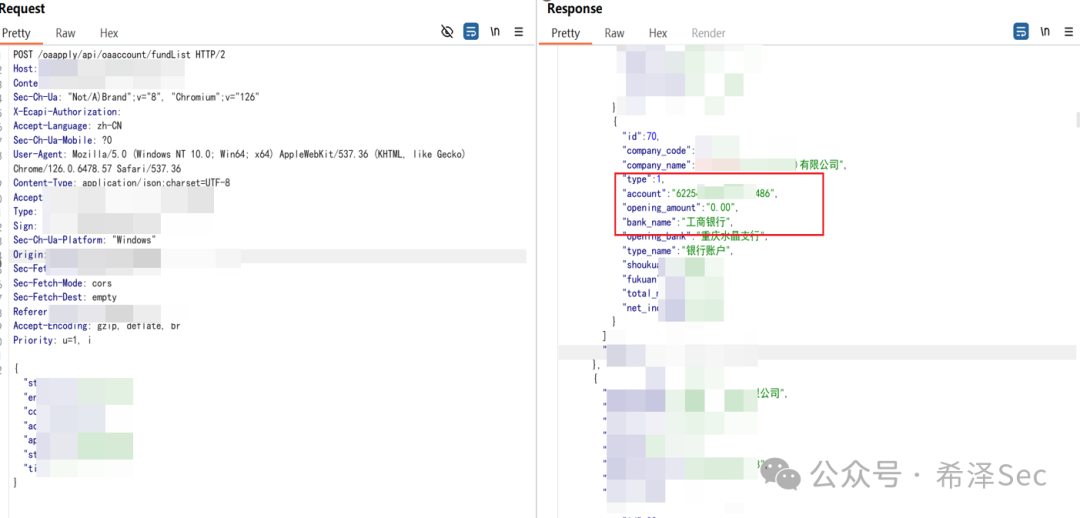The width and height of the screenshot is (1080, 518).
Task: Open the Response pane hamburger options menu
Action: pyautogui.click(x=1068, y=32)
